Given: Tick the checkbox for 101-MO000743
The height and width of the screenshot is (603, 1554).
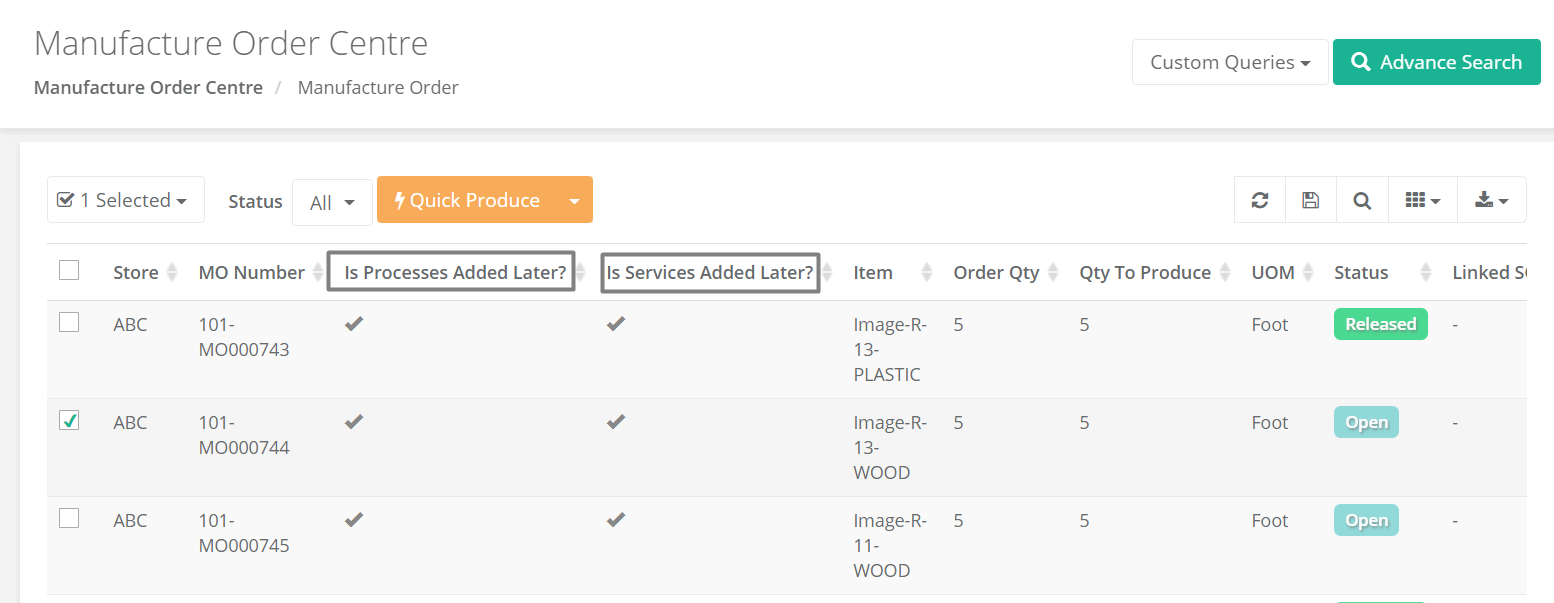Looking at the screenshot, I should [69, 322].
